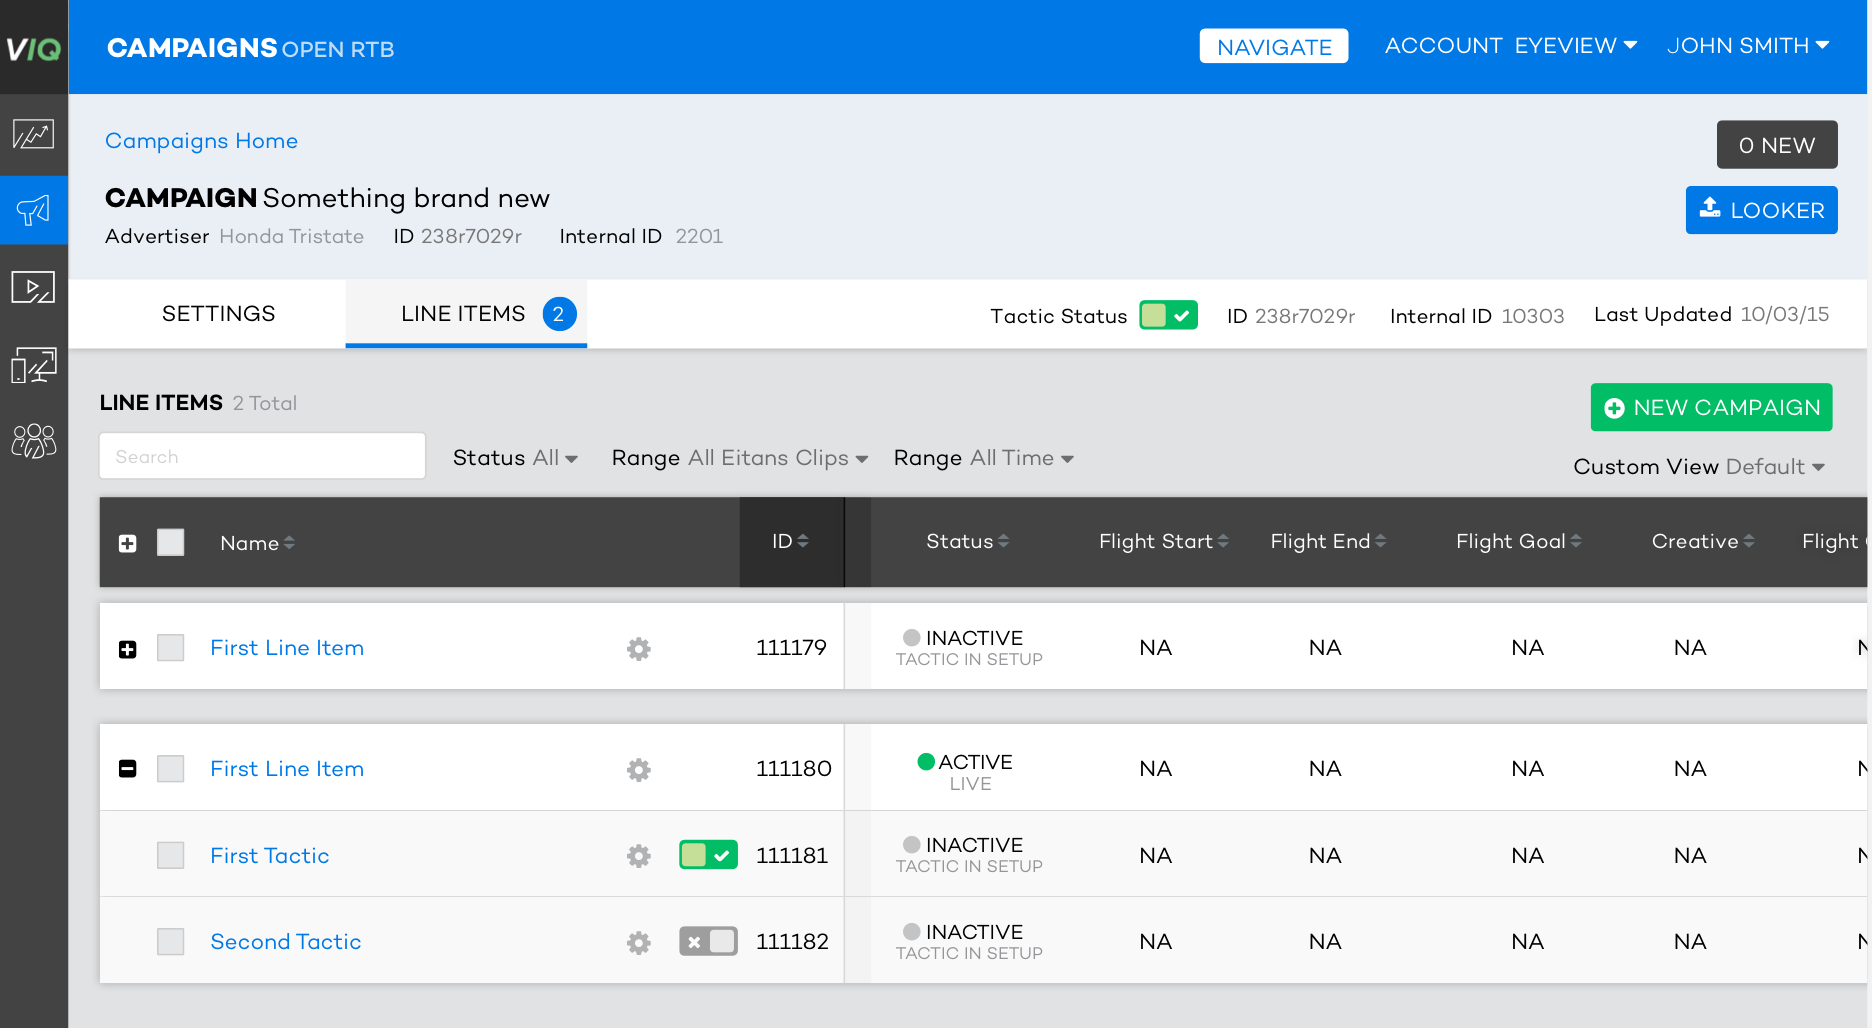The width and height of the screenshot is (1872, 1028).
Task: Click the gear icon for Second Tactic
Action: (638, 942)
